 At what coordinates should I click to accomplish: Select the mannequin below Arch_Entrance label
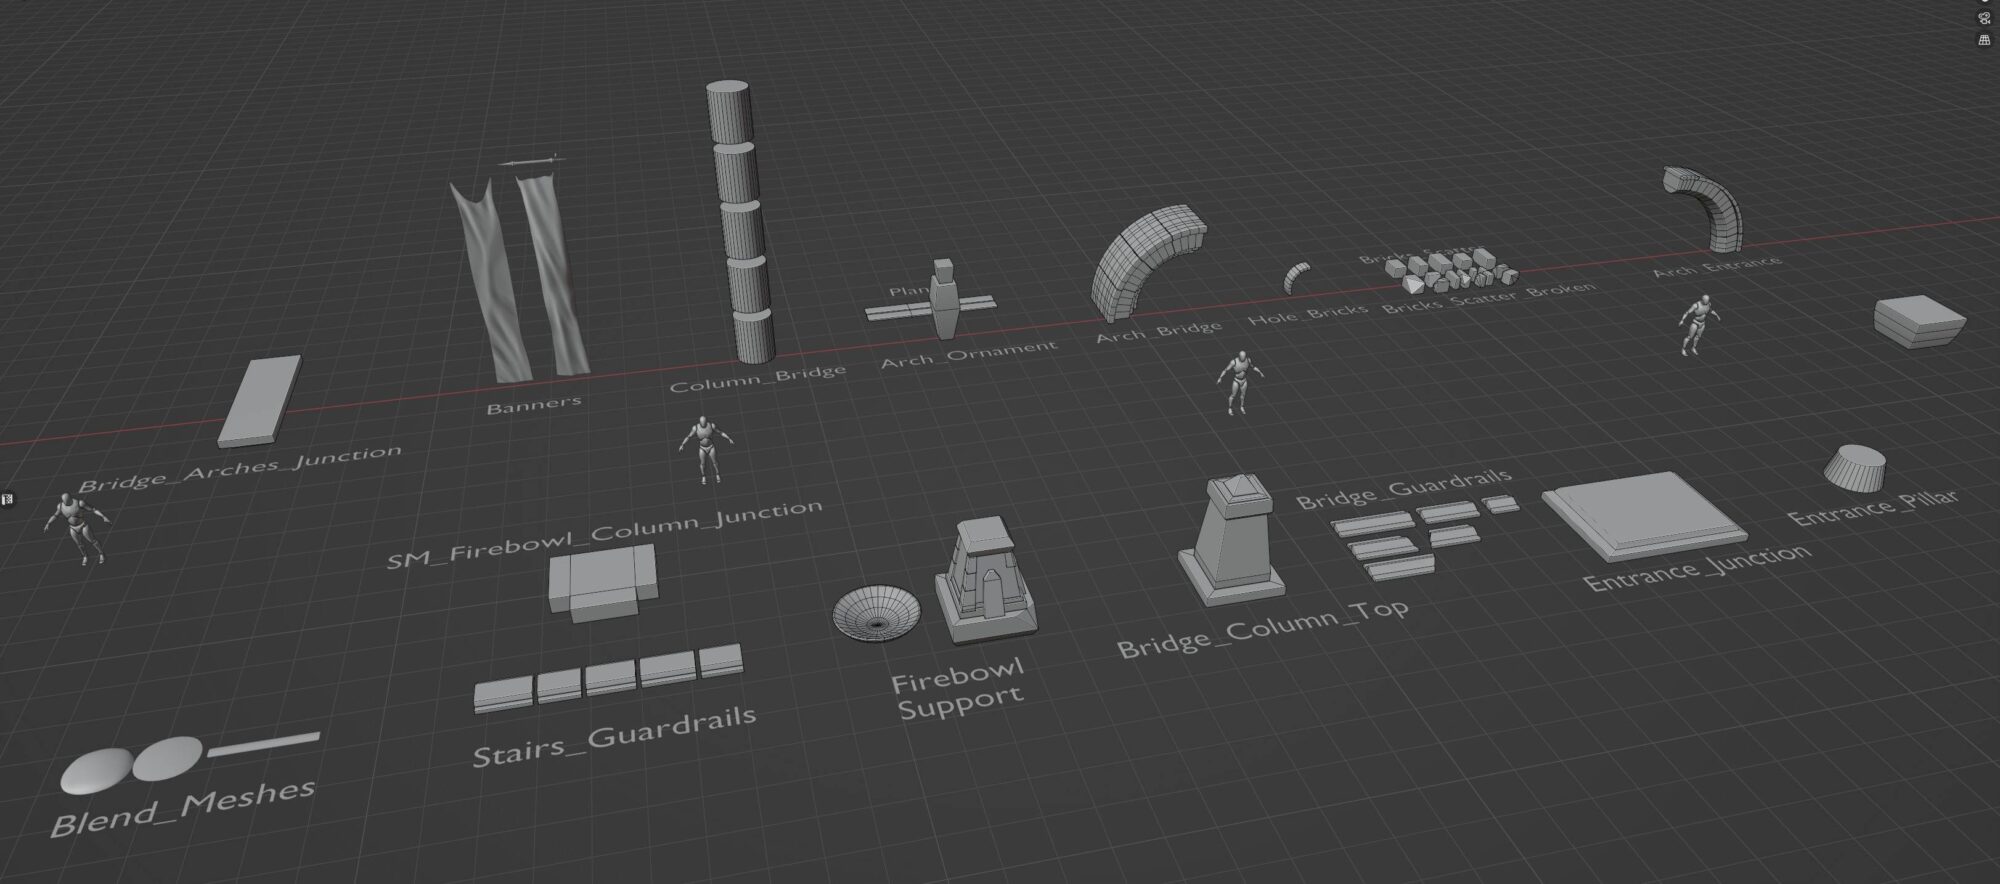pos(1698,326)
